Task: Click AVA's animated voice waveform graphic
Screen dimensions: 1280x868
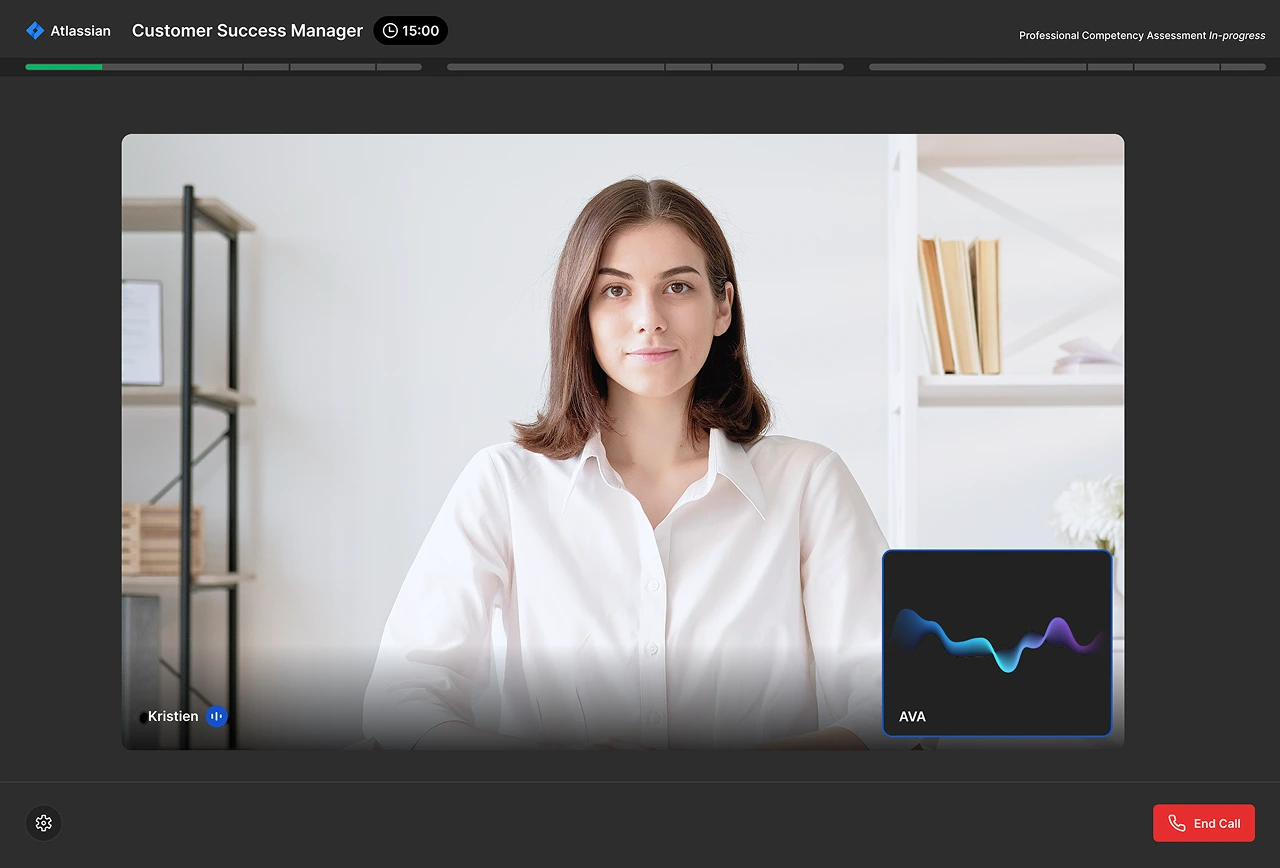Action: 997,637
